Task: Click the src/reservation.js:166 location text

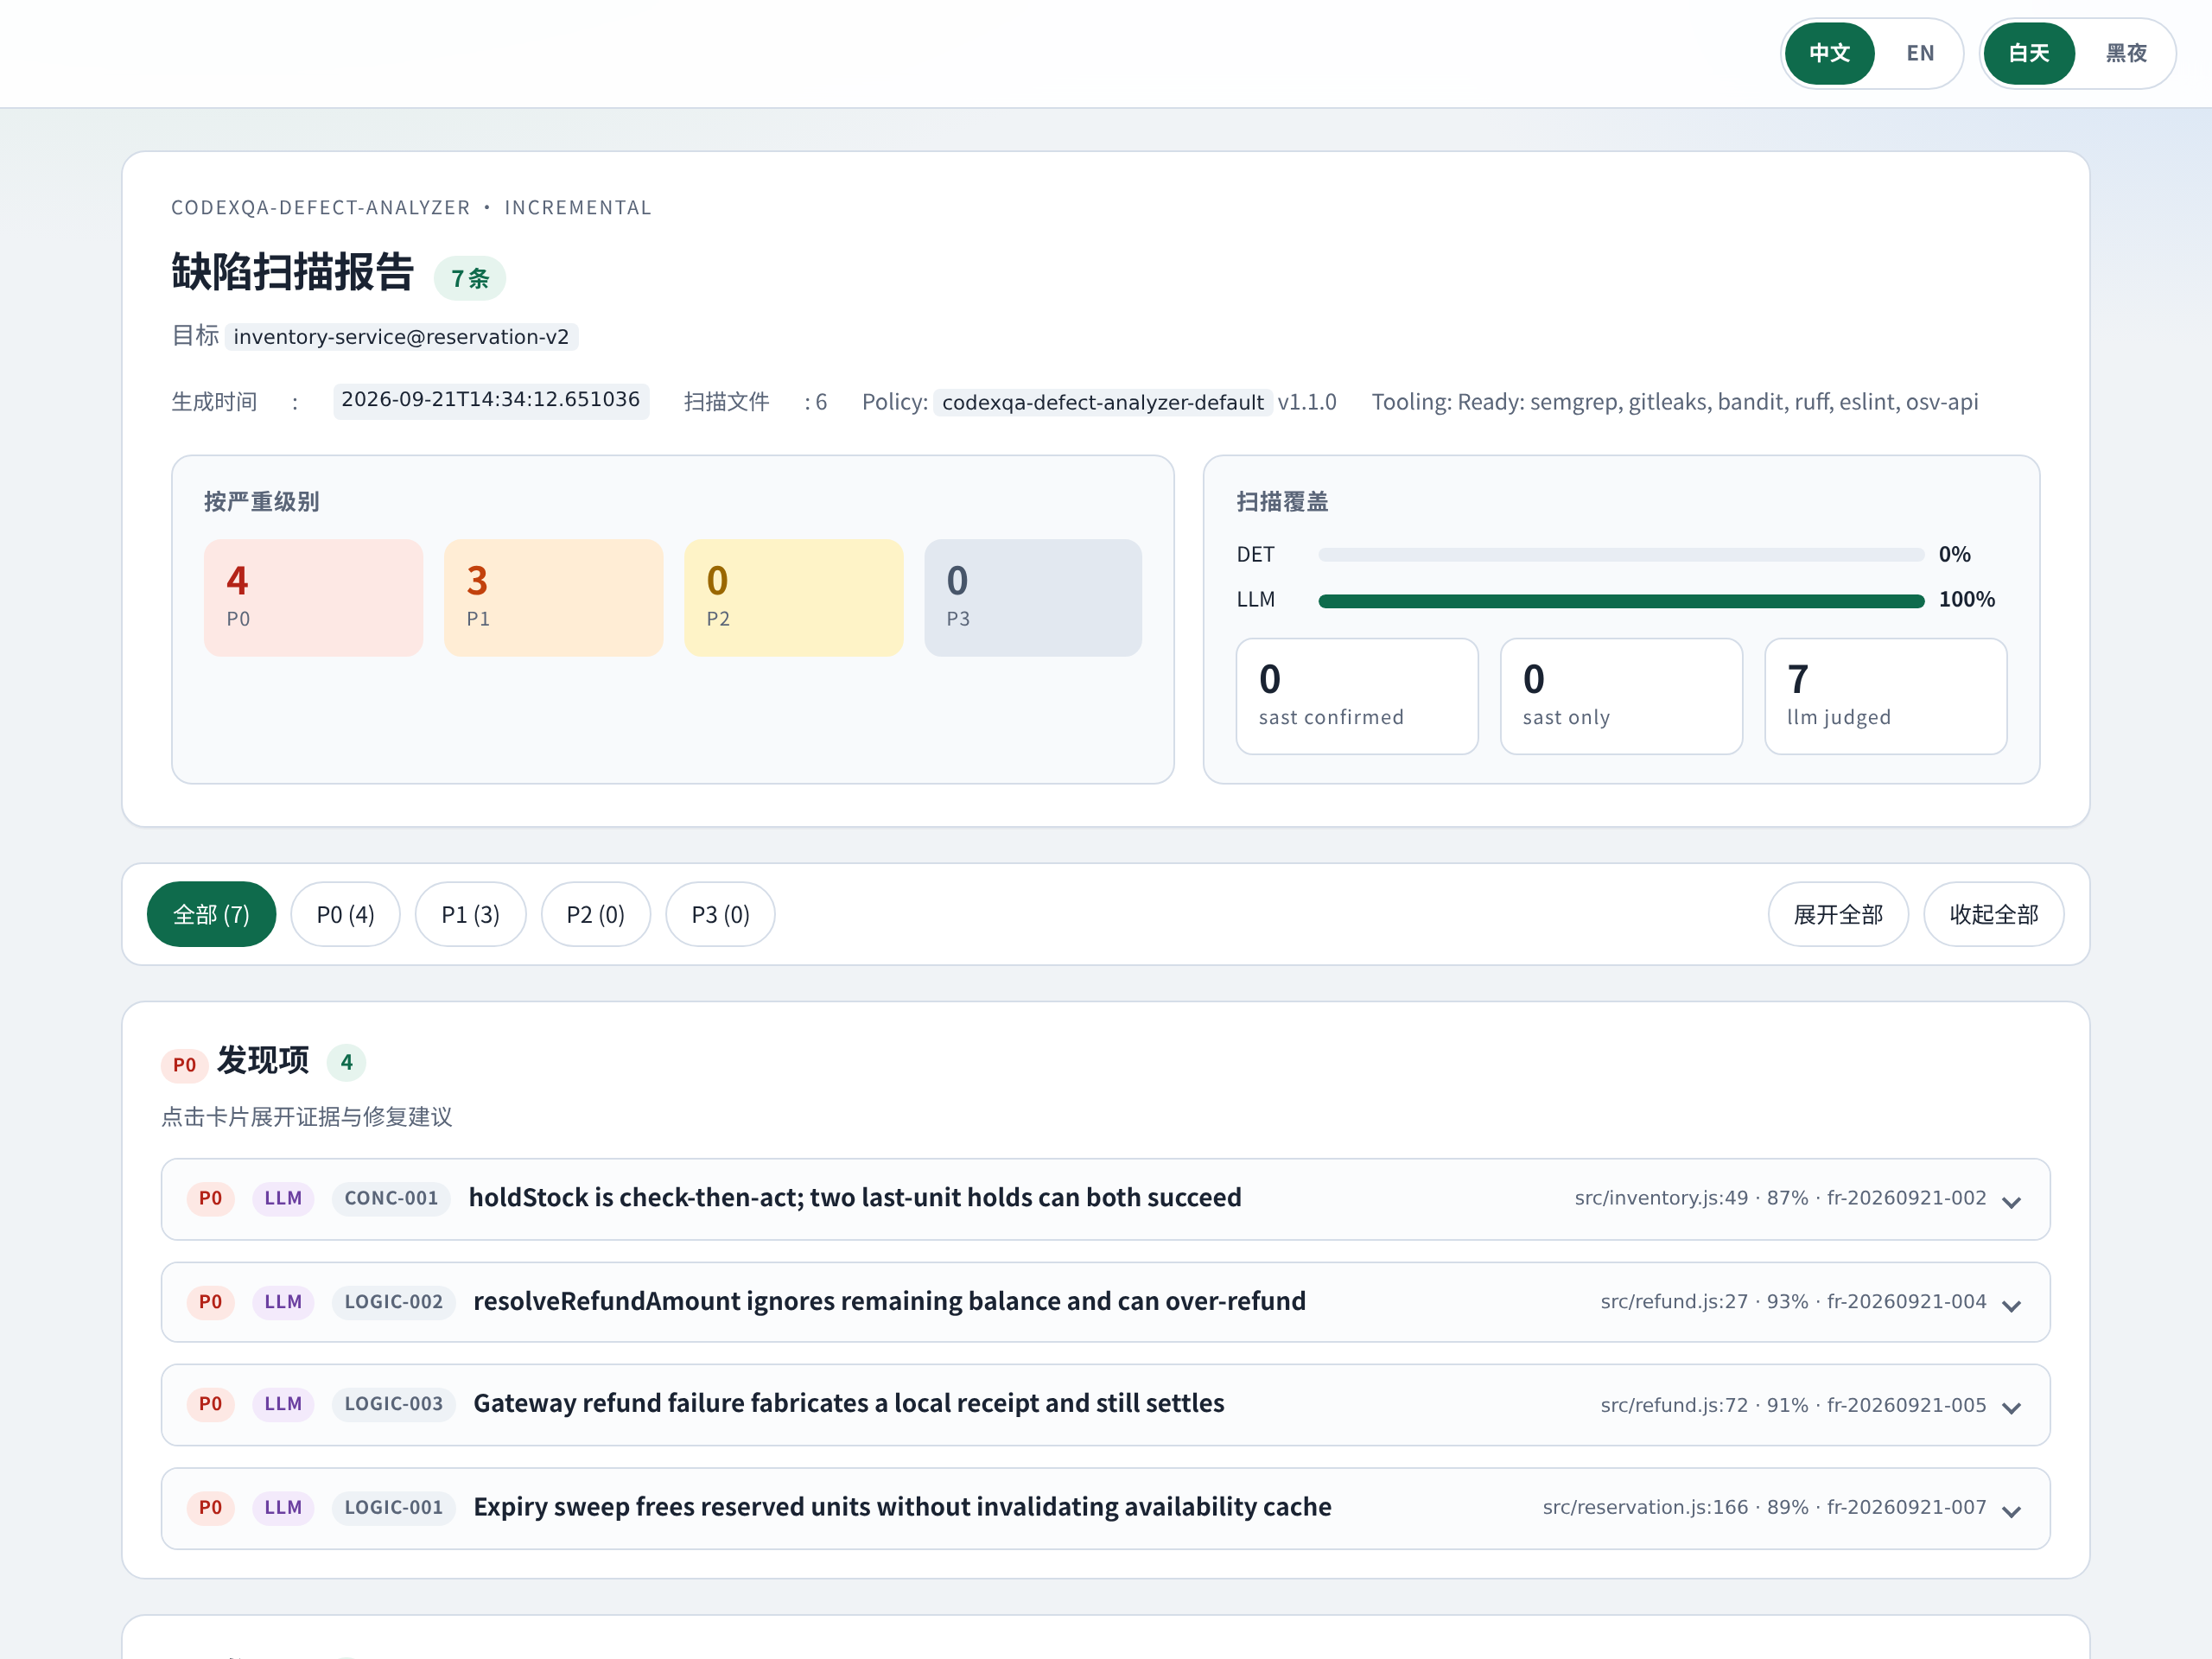Action: pyautogui.click(x=1645, y=1508)
